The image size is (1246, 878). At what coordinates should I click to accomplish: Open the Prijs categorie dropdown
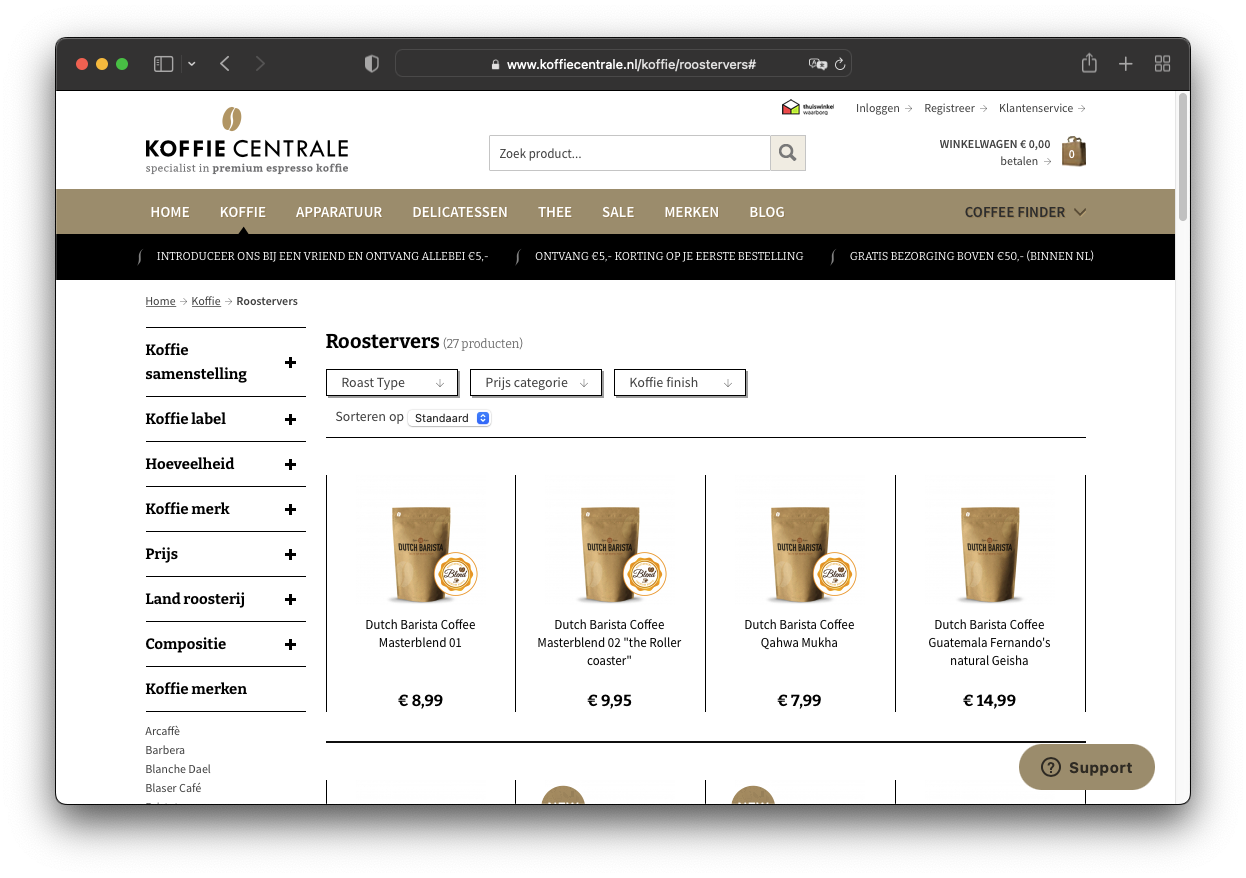[x=536, y=382]
